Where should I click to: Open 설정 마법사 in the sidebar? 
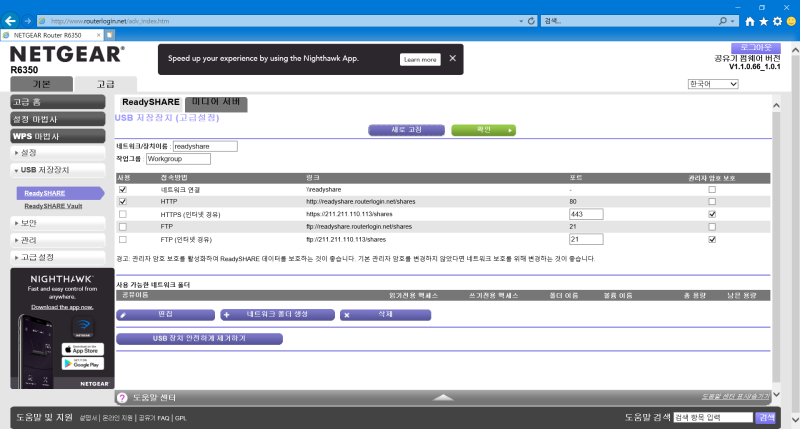[x=58, y=119]
